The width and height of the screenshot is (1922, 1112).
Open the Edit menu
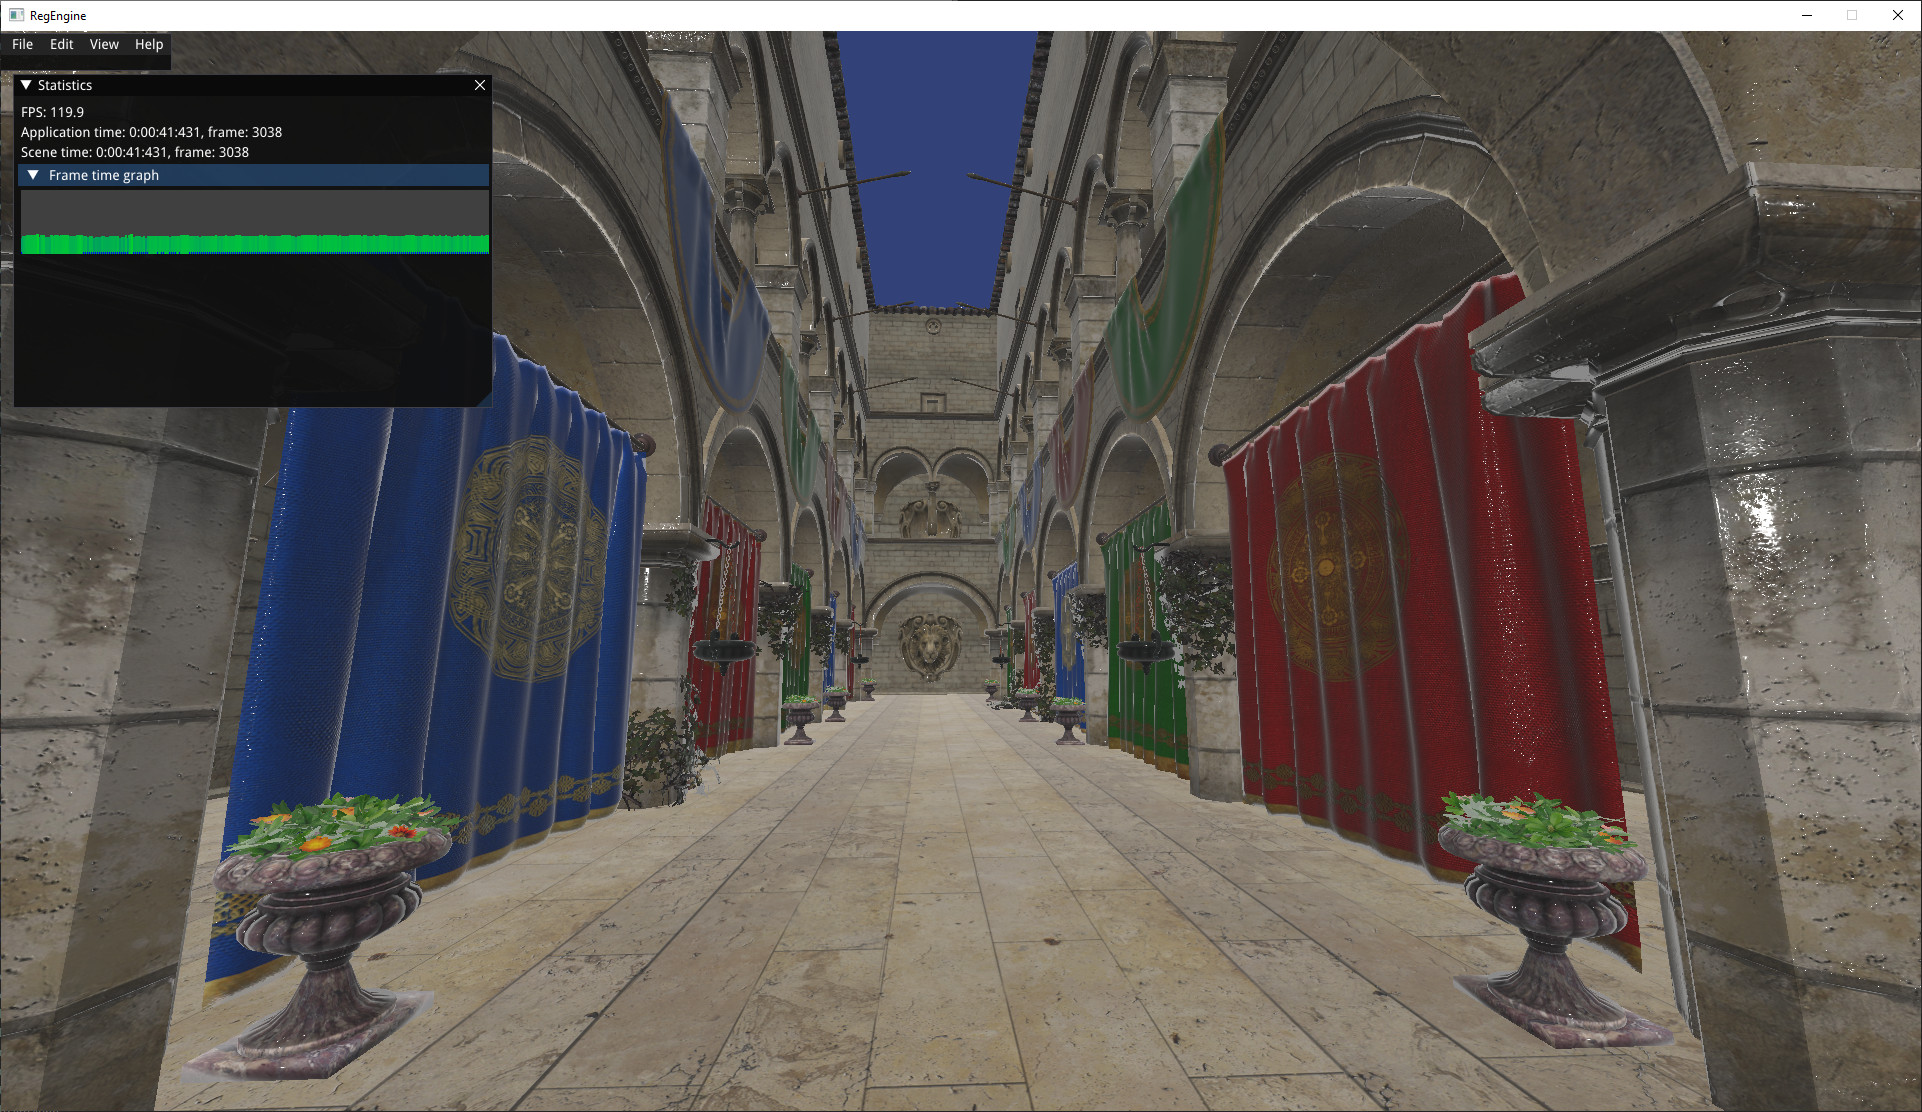[x=61, y=44]
